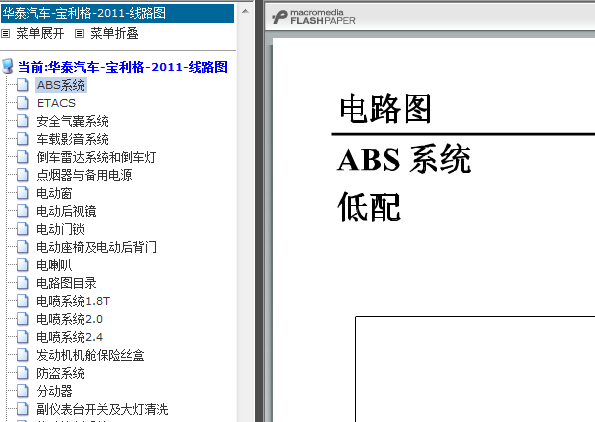Image resolution: width=595 pixels, height=422 pixels.
Task: Open the ETACS entry
Action: tap(56, 103)
